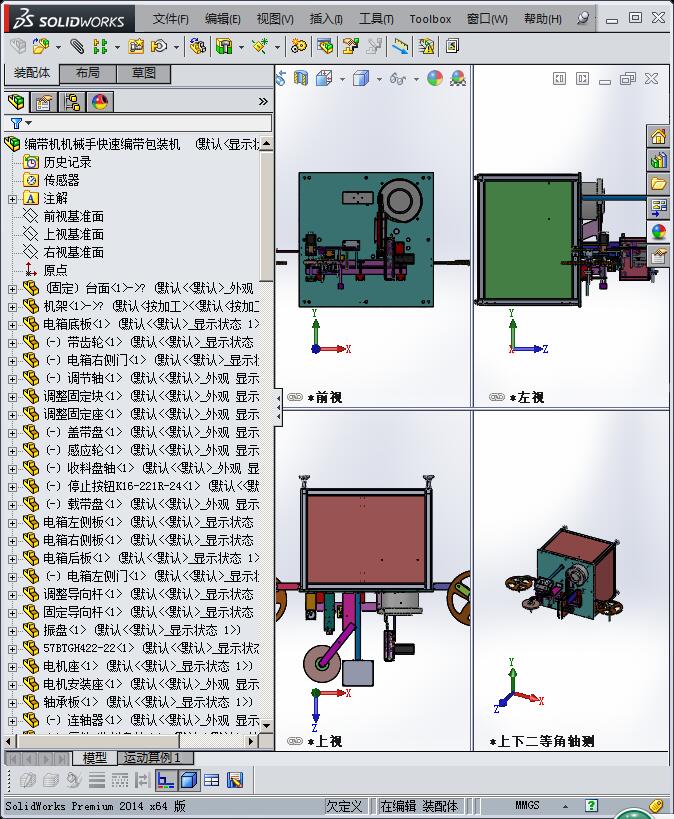
Task: Open the File Explorer folder icon in task pane
Action: pos(658,184)
